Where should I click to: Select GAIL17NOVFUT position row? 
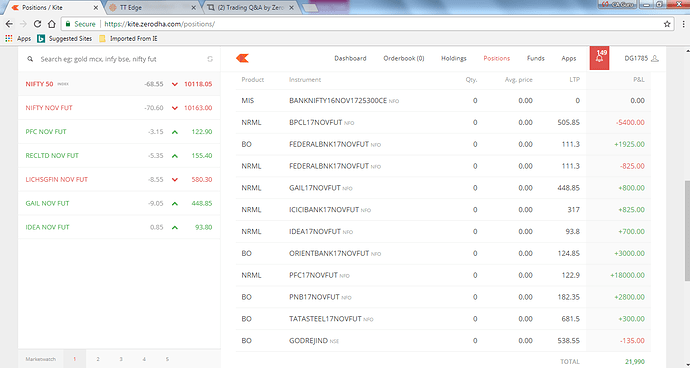(x=443, y=188)
